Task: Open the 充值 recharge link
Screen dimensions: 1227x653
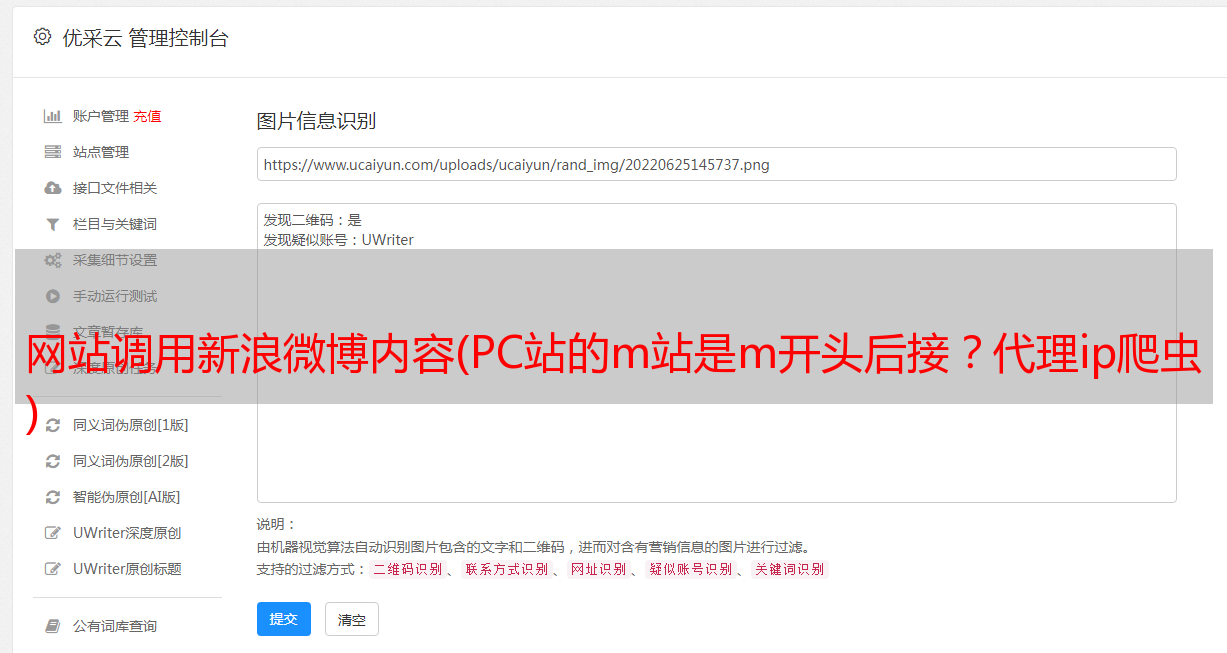Action: [147, 116]
